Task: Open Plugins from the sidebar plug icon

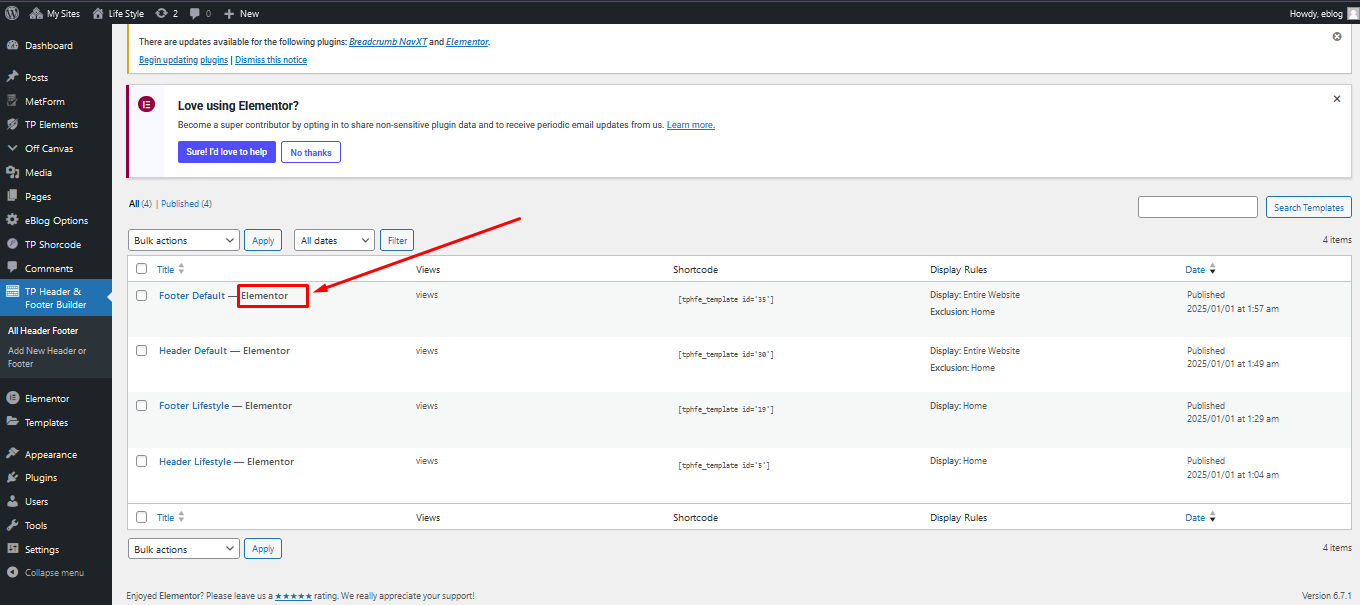Action: tap(12, 478)
